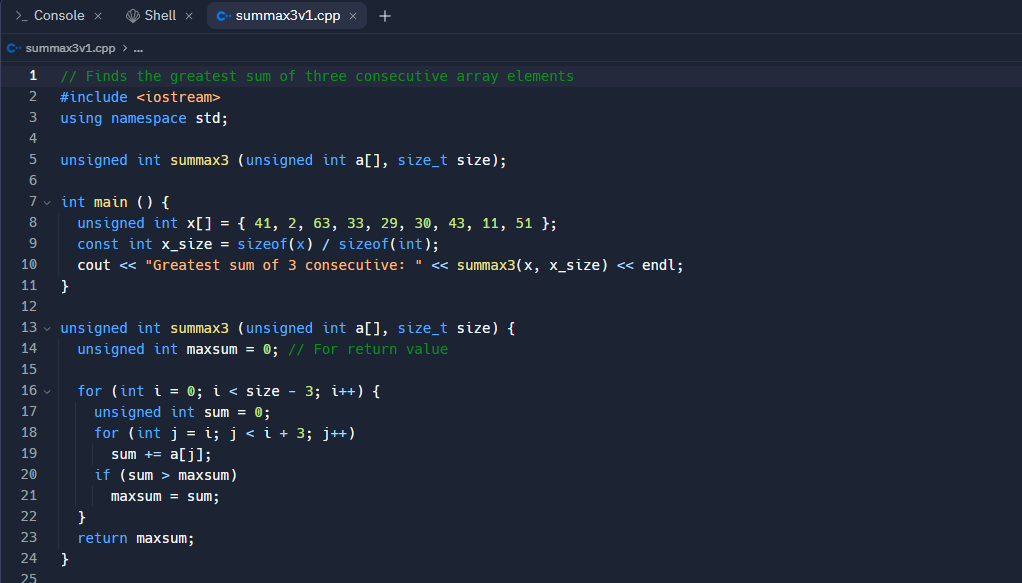Select the summax3v1.cpp editor tab
The height and width of the screenshot is (583, 1022).
[287, 16]
